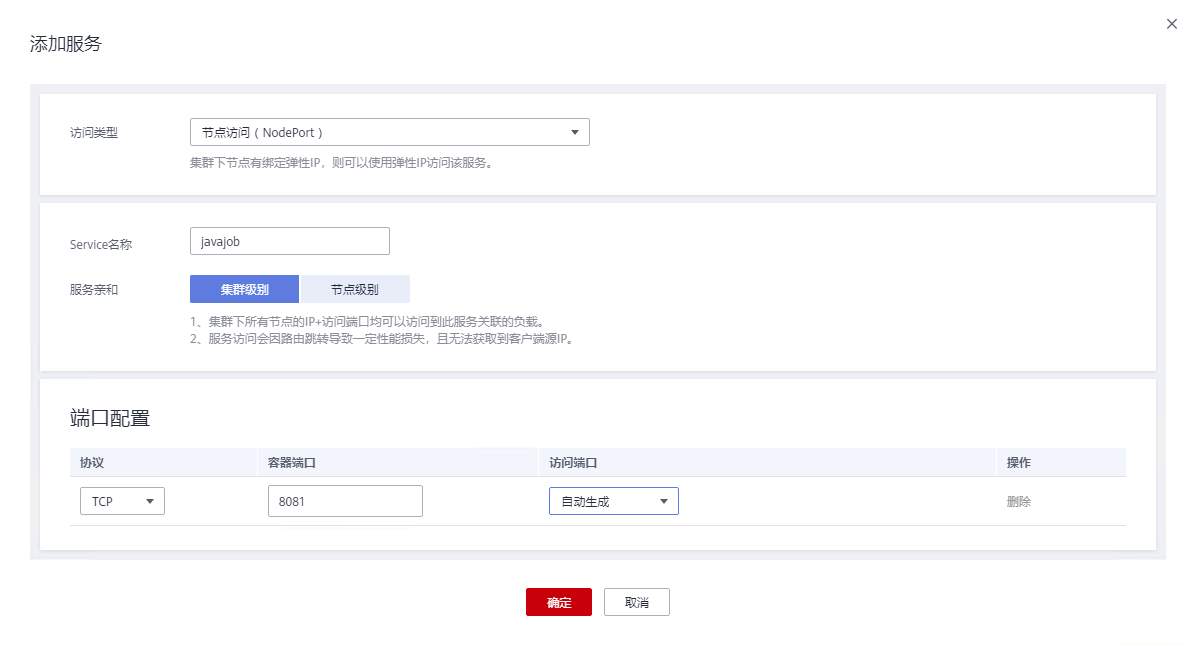Screen dimensions: 1193x646
Task: Click the 访问端口 column header
Action: click(x=573, y=463)
